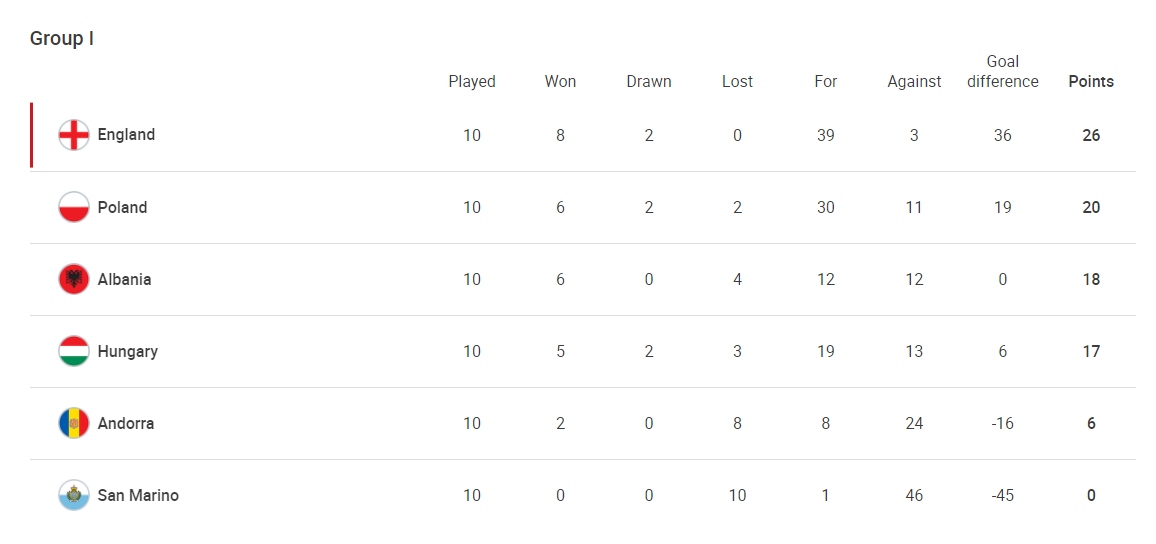Click the Goal difference column header
Image resolution: width=1156 pixels, height=544 pixels.
click(1003, 72)
